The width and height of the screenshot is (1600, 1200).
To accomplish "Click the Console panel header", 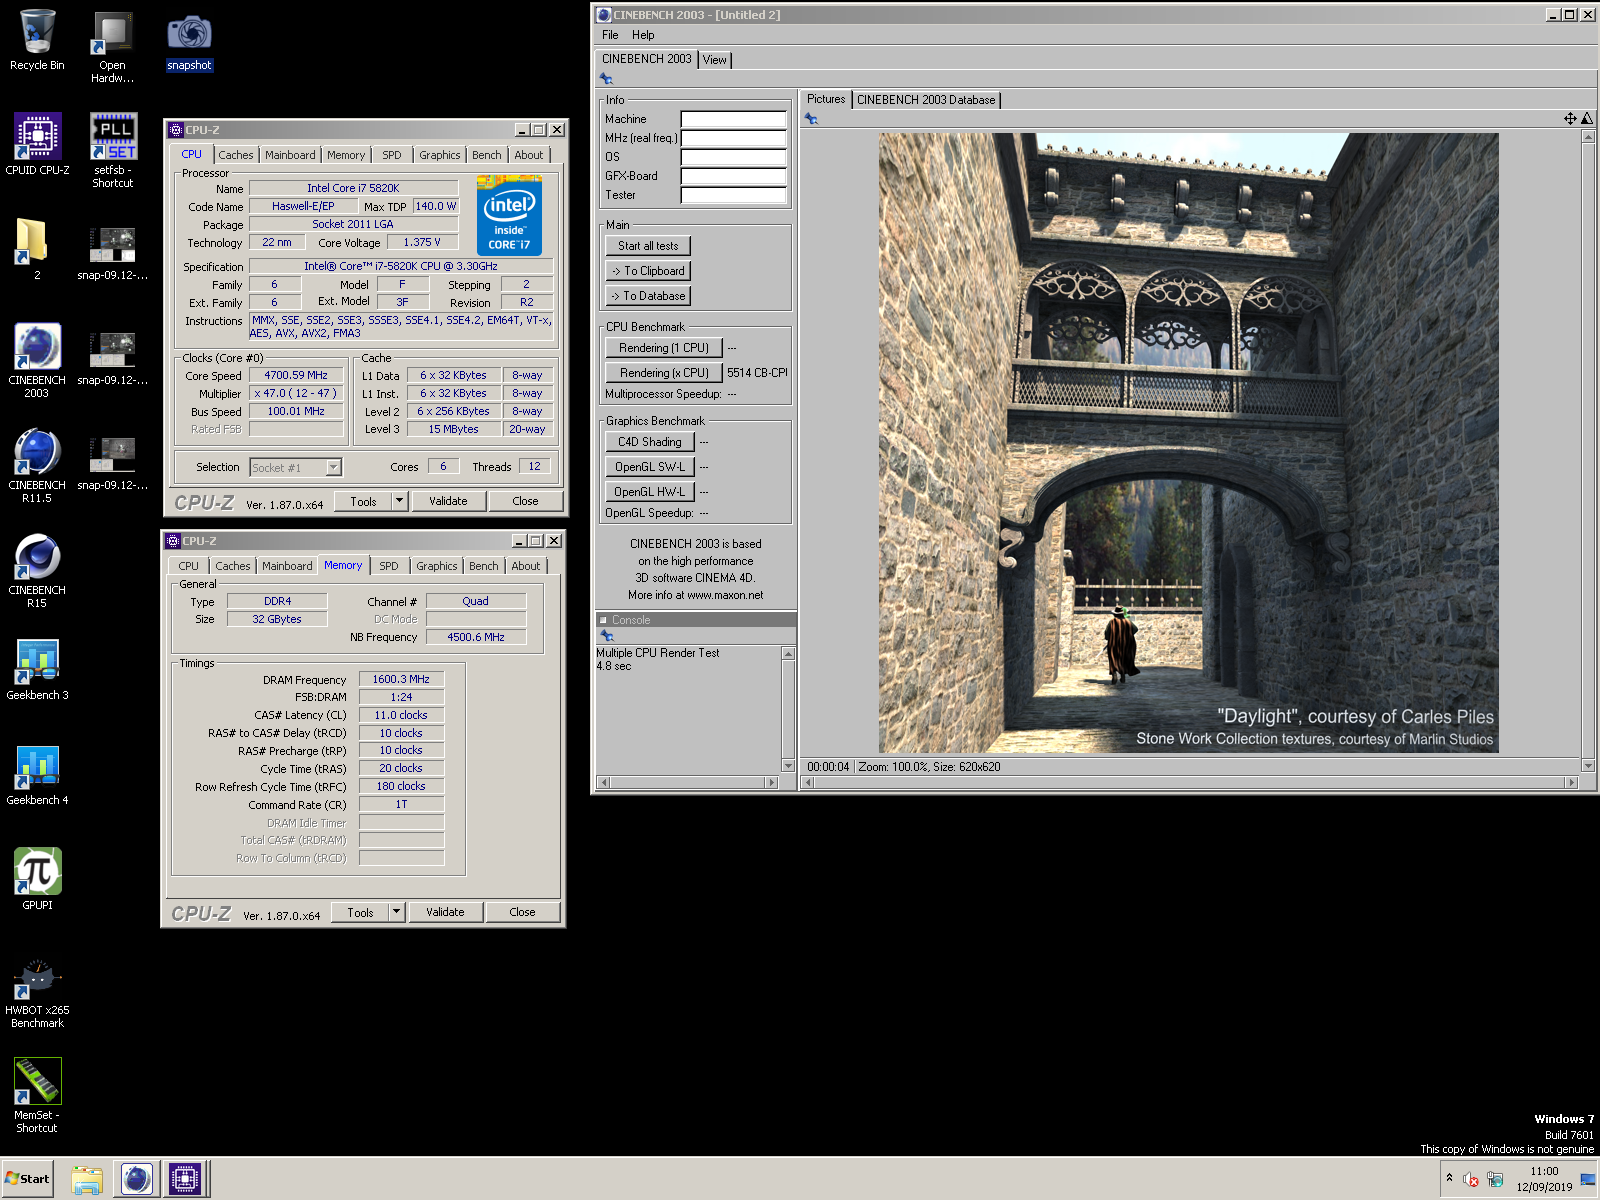I will (696, 620).
